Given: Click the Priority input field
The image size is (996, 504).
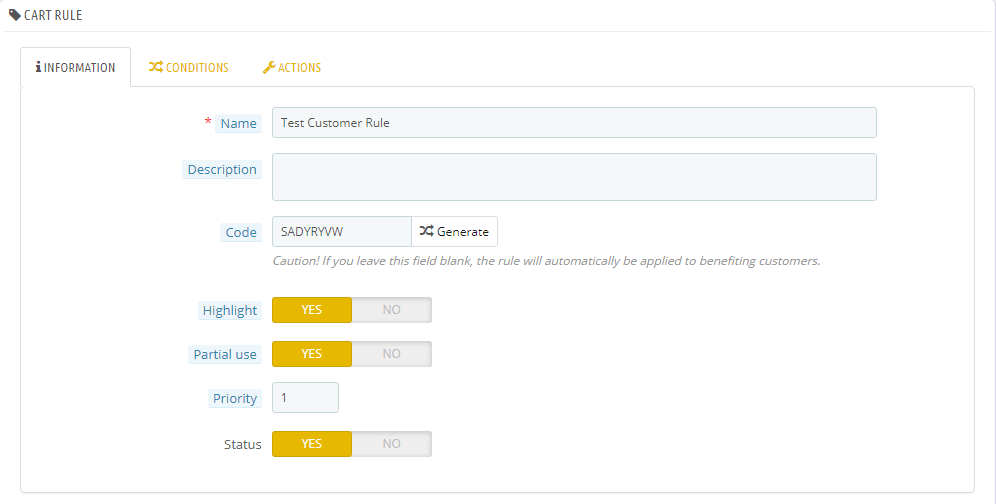Looking at the screenshot, I should click(x=306, y=397).
